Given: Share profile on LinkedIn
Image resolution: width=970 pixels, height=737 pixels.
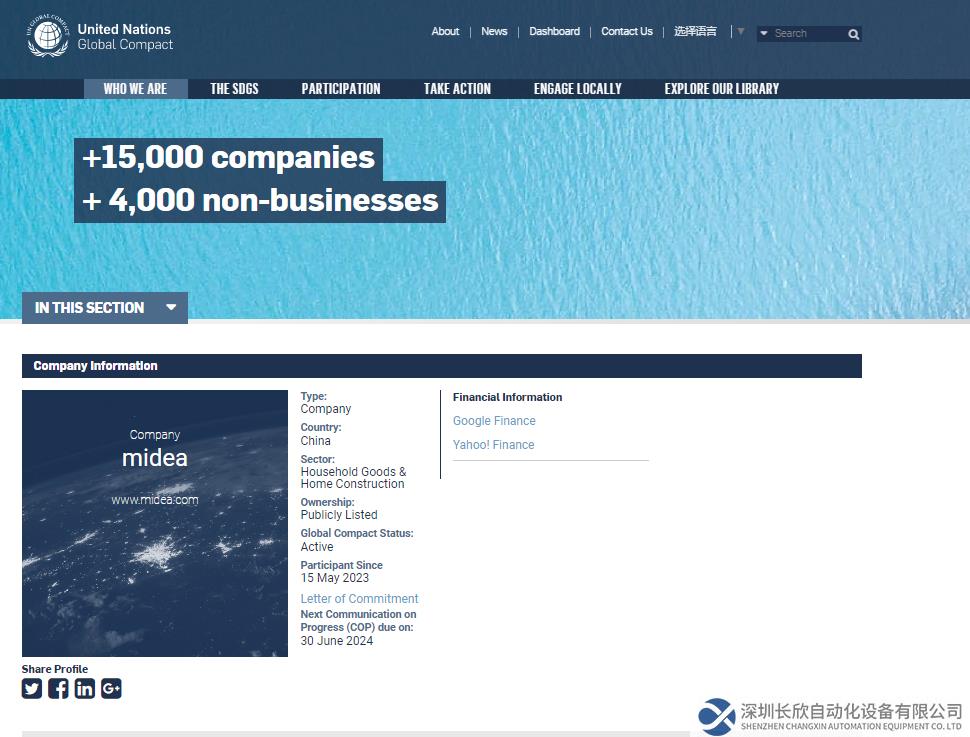Looking at the screenshot, I should [85, 688].
